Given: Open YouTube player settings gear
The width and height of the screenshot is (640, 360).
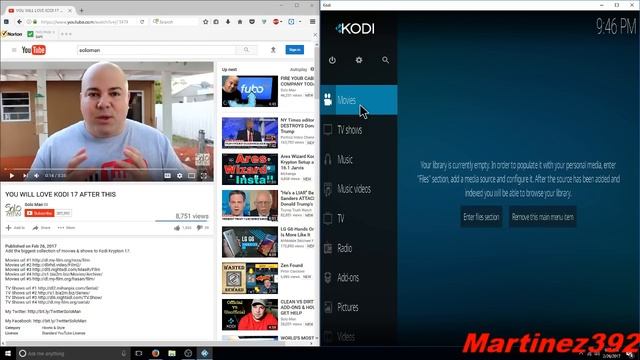Looking at the screenshot, I should [180, 176].
